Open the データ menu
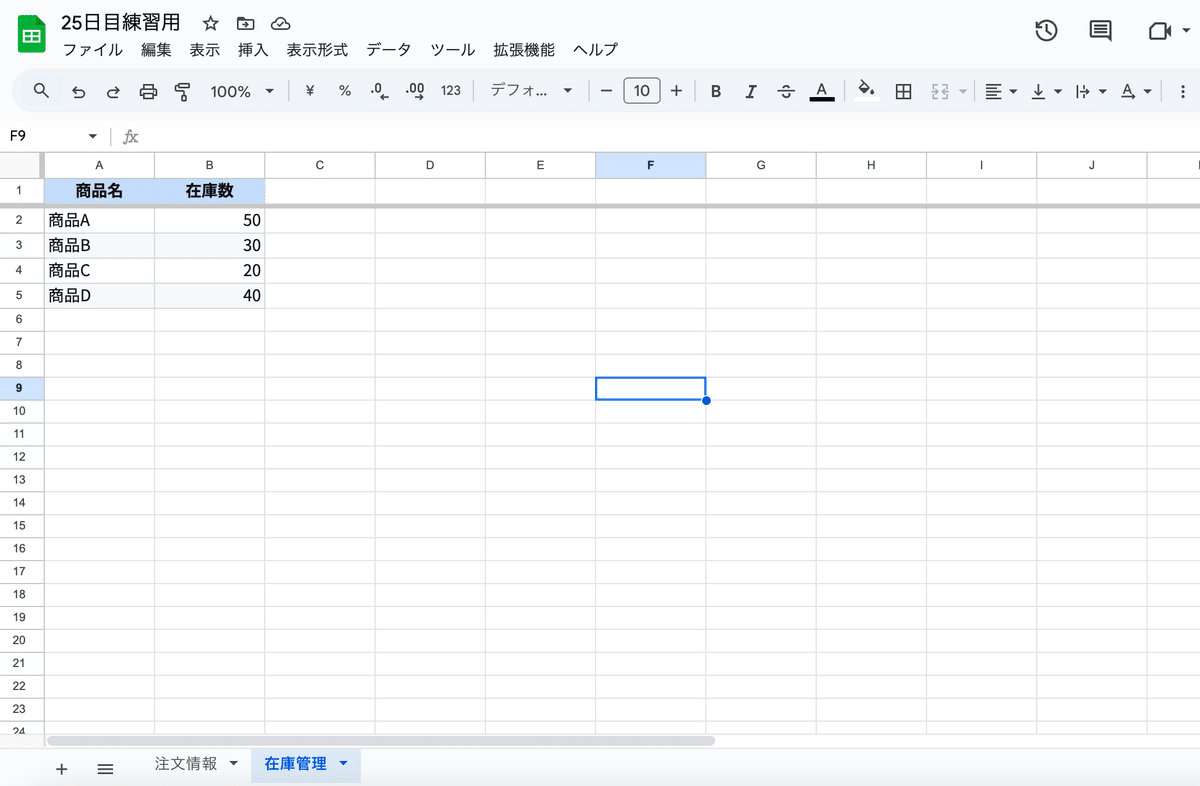Image resolution: width=1200 pixels, height=786 pixels. (388, 48)
